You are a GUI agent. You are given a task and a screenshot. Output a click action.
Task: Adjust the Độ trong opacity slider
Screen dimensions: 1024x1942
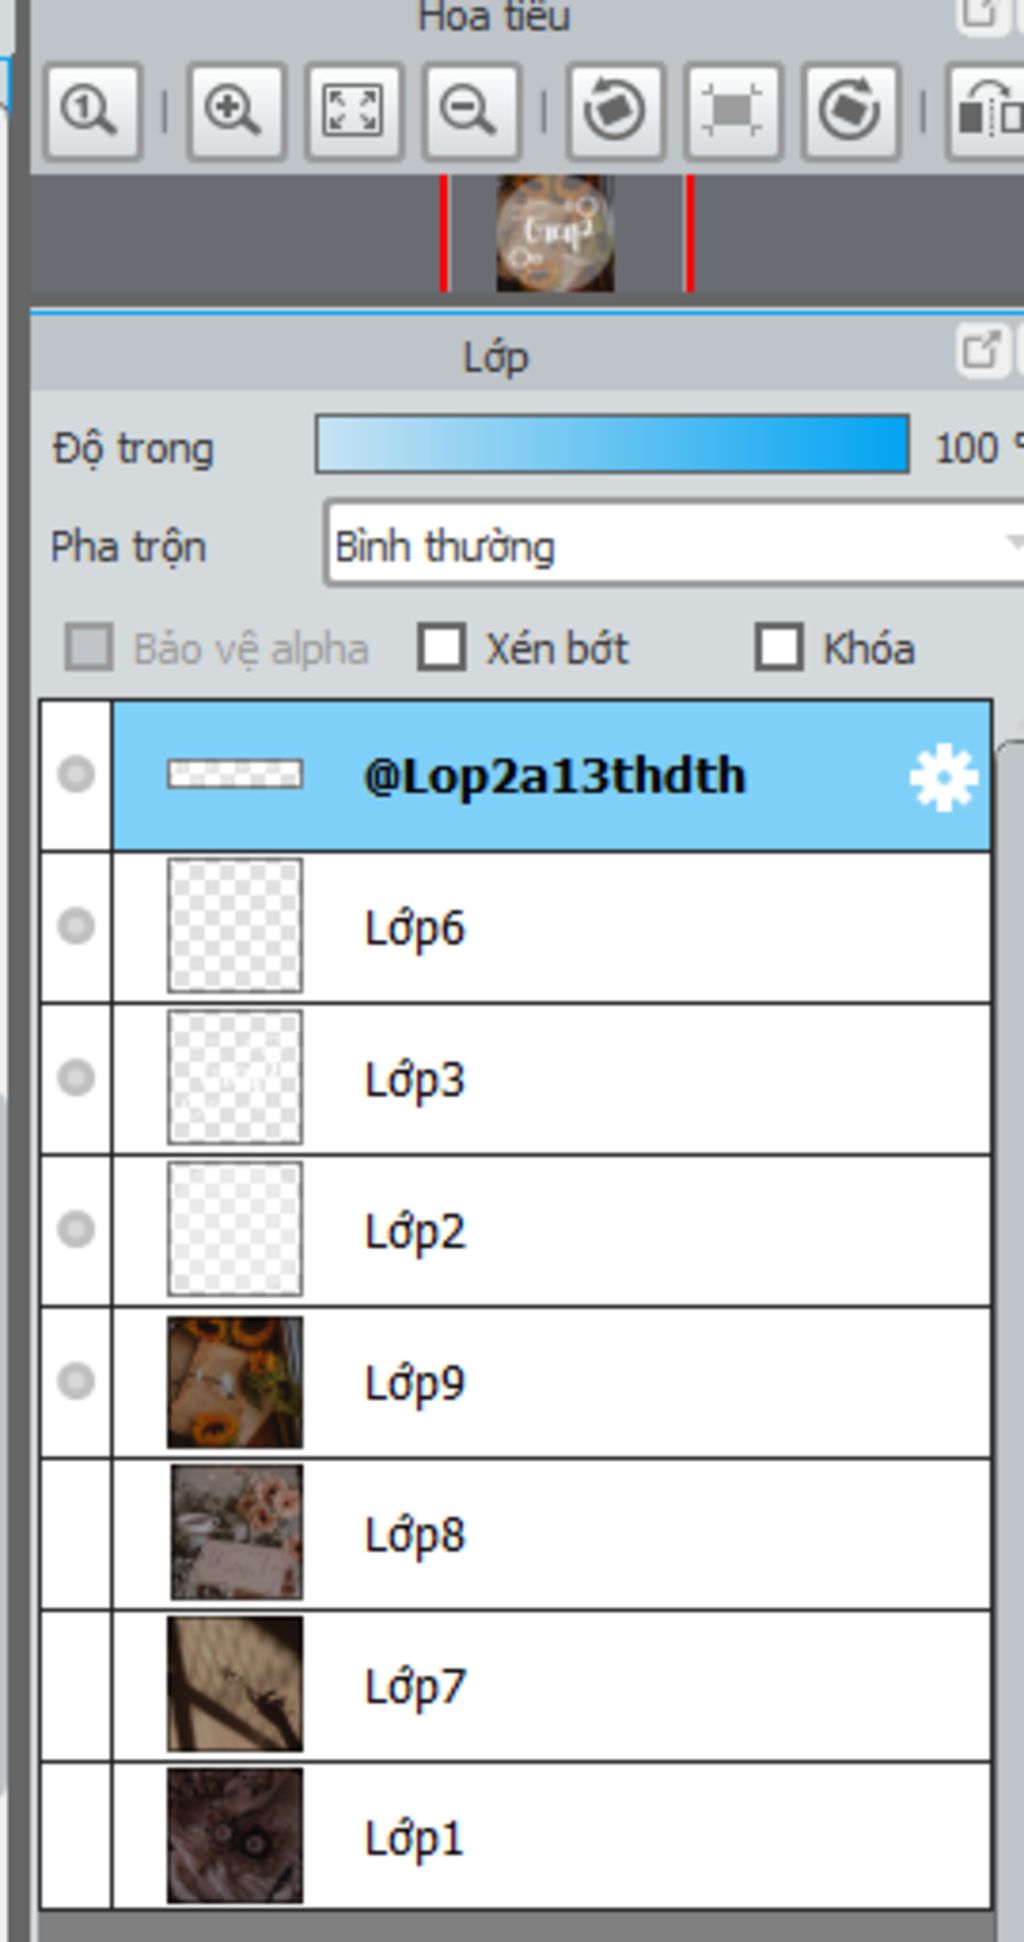point(612,444)
